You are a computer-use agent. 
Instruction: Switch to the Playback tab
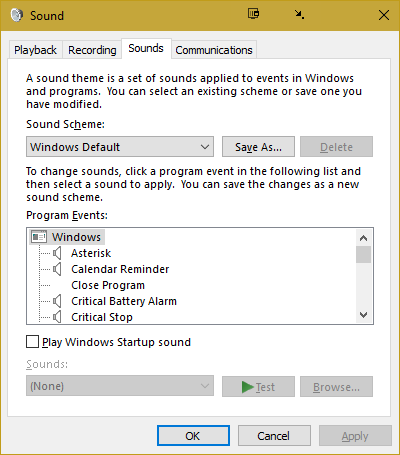[35, 50]
